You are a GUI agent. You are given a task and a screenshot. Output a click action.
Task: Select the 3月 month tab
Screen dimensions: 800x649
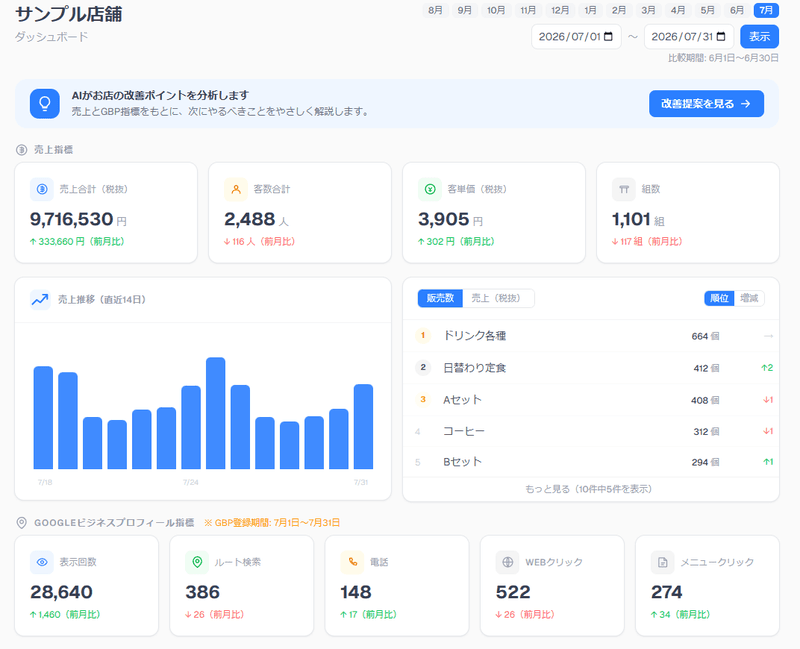(x=648, y=10)
